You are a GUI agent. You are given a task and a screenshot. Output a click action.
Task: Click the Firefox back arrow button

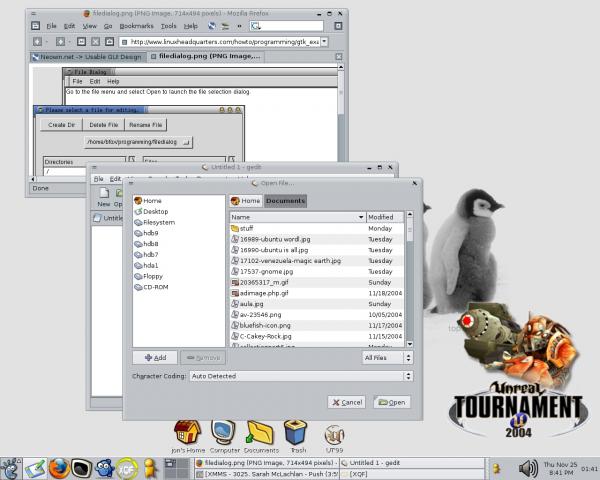(x=37, y=42)
